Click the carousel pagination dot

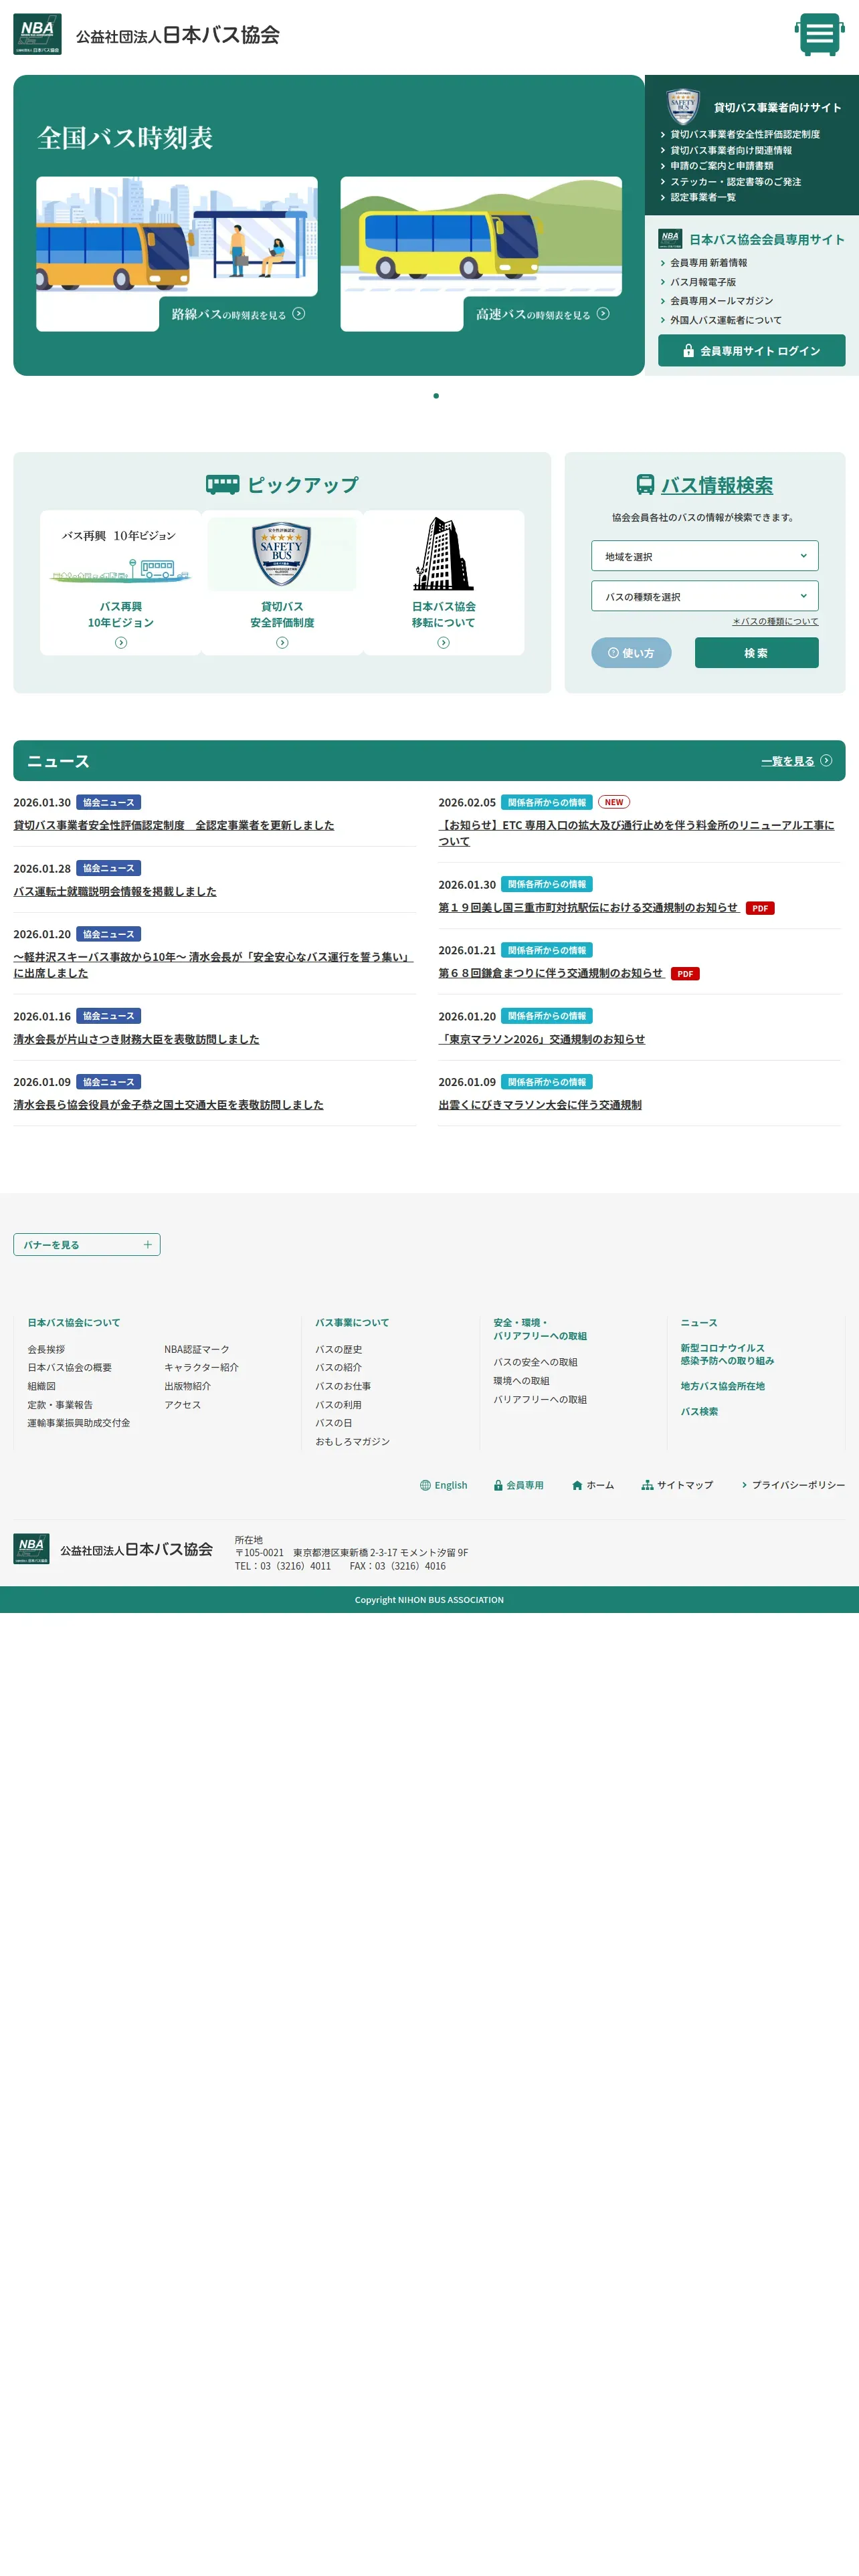[436, 396]
